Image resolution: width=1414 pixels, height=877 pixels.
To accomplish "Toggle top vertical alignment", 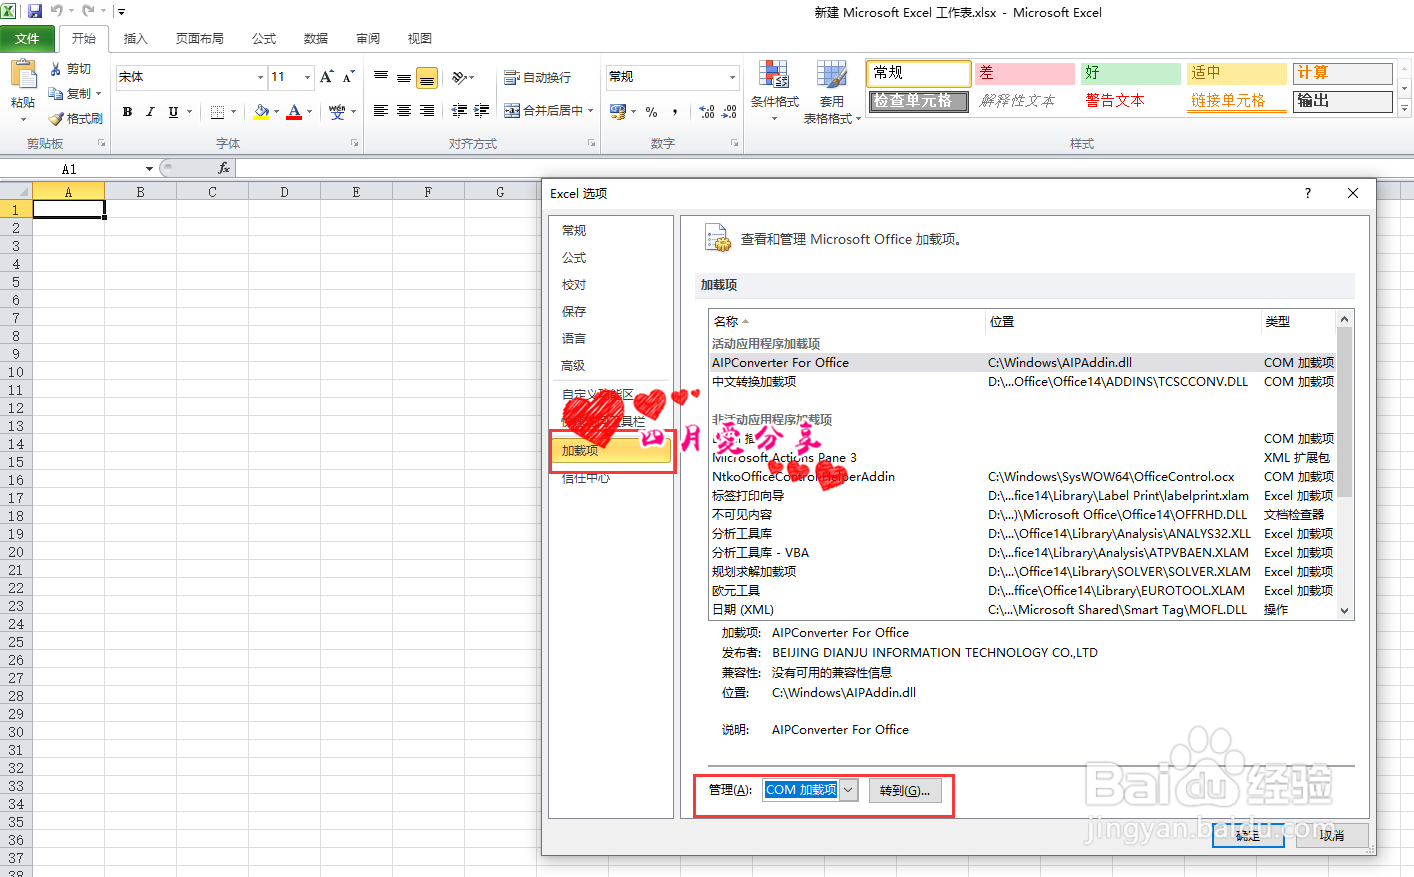I will pyautogui.click(x=381, y=77).
